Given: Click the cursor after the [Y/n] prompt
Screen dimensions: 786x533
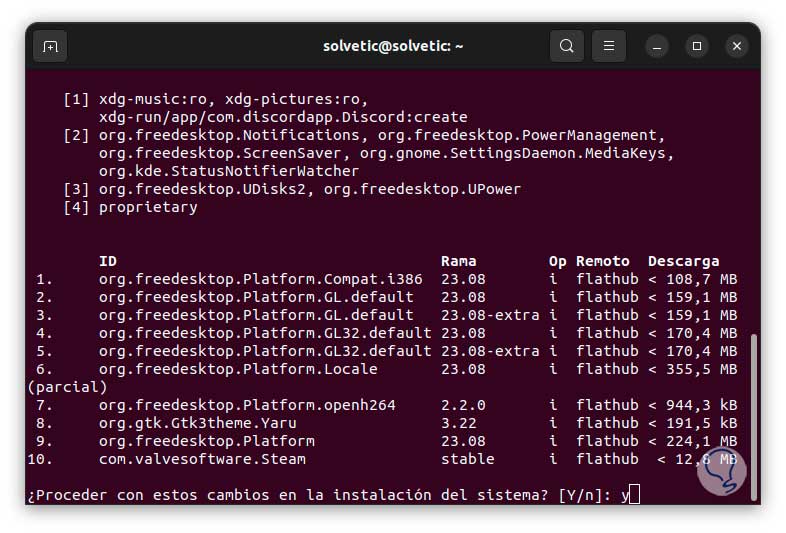Looking at the screenshot, I should [634, 494].
